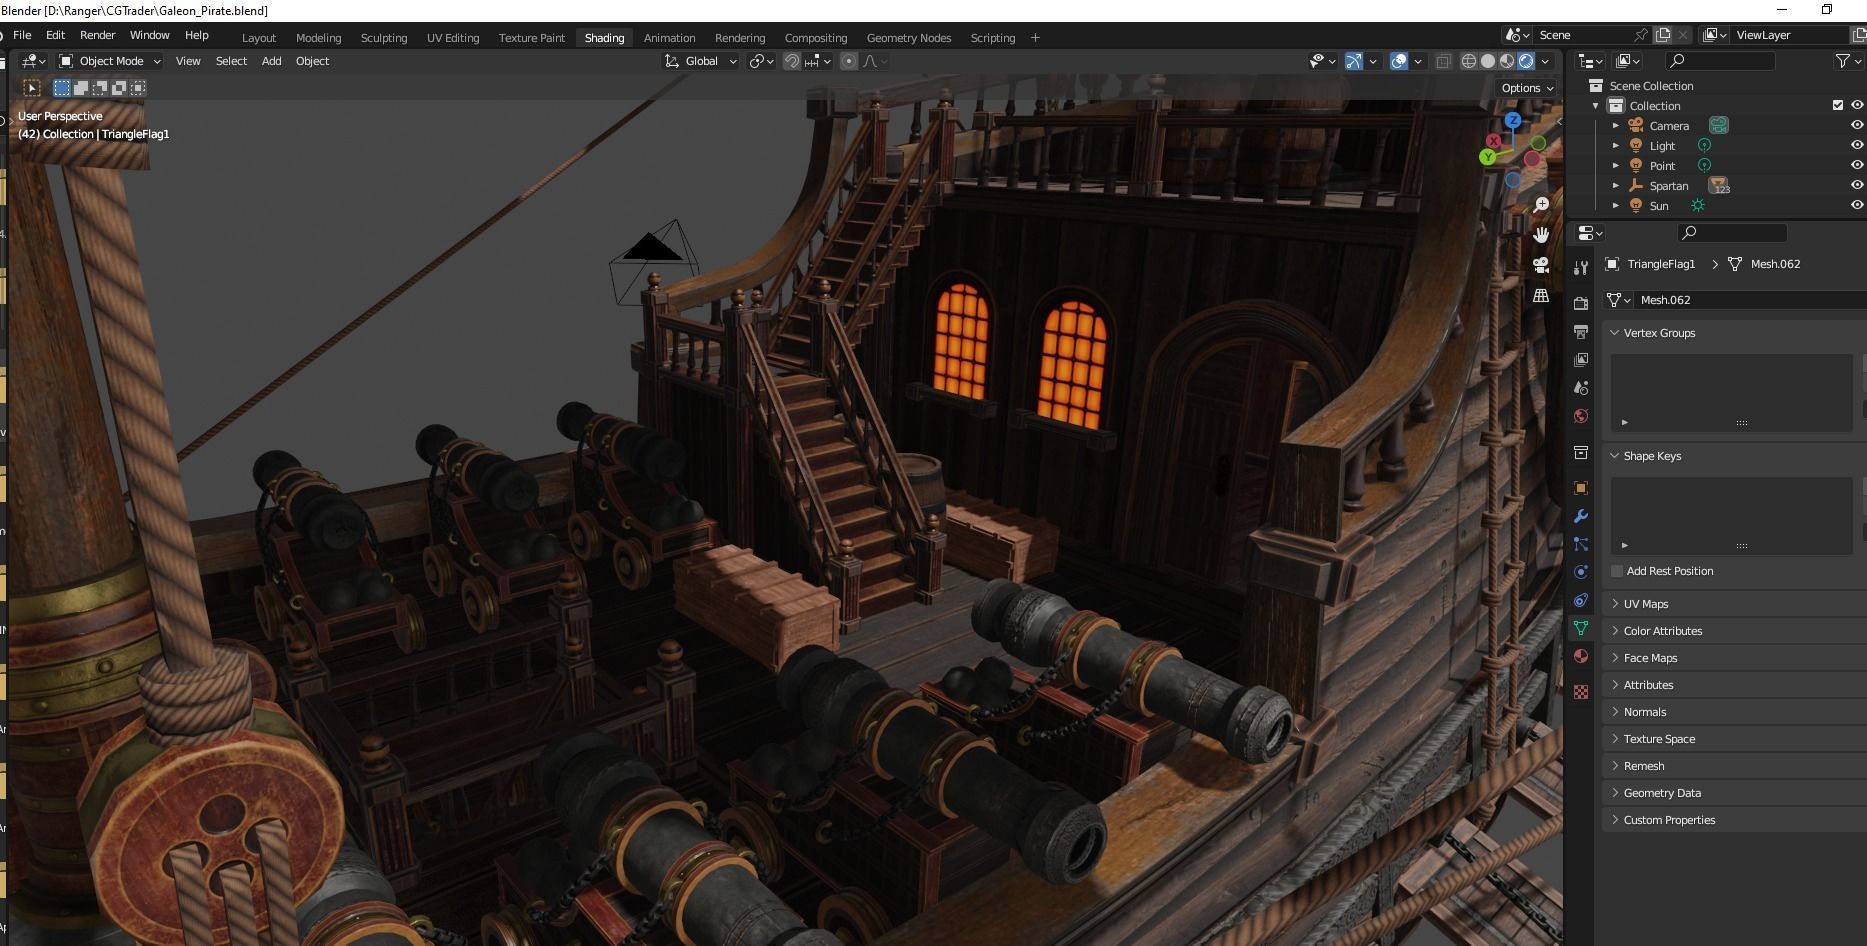Toggle camera view with the camera icon
The width and height of the screenshot is (1867, 946).
pos(1541,265)
